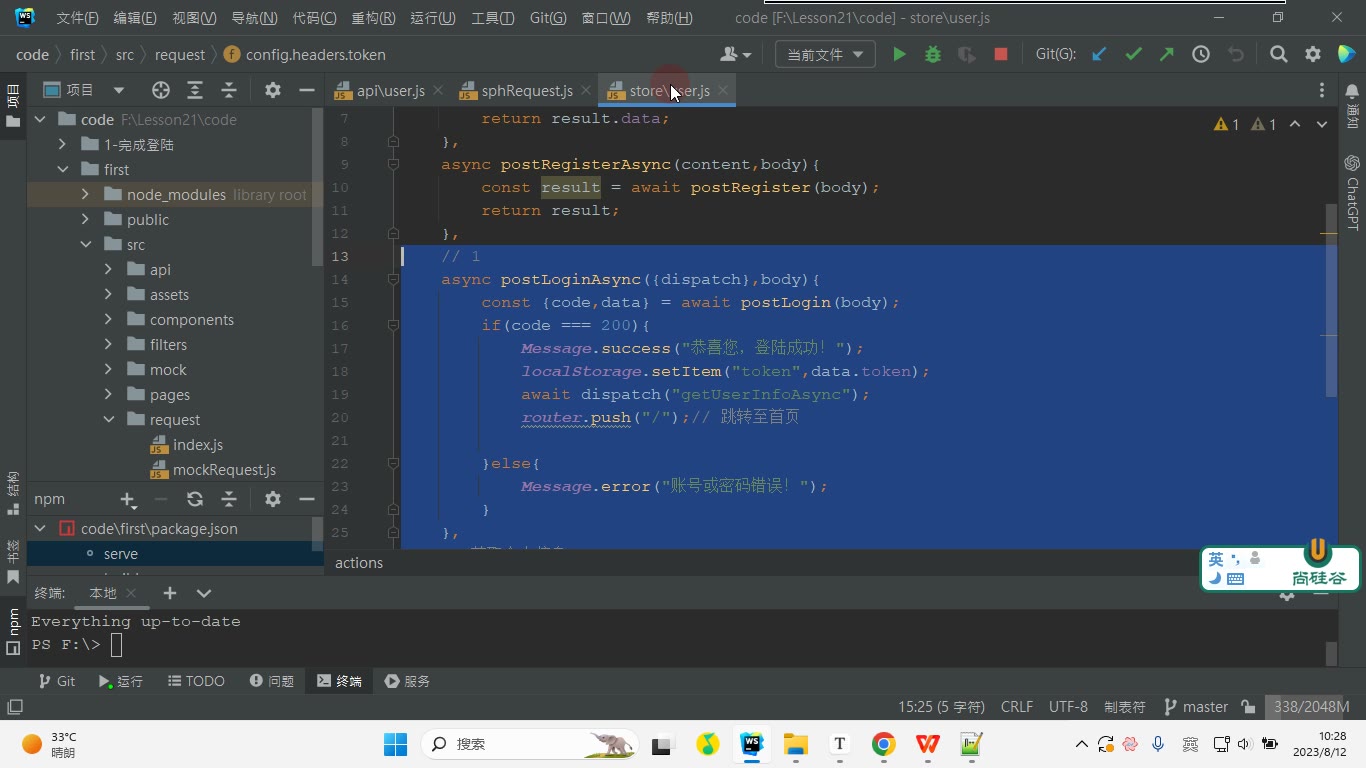Start debugging with the bug icon
Screen dimensions: 1366x768
pos(933,55)
